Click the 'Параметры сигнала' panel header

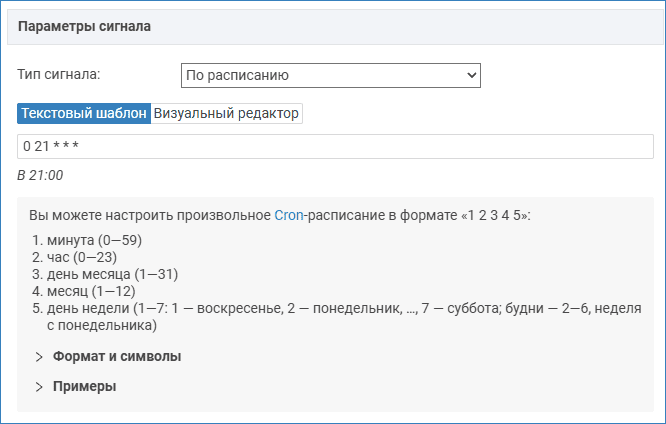click(335, 27)
